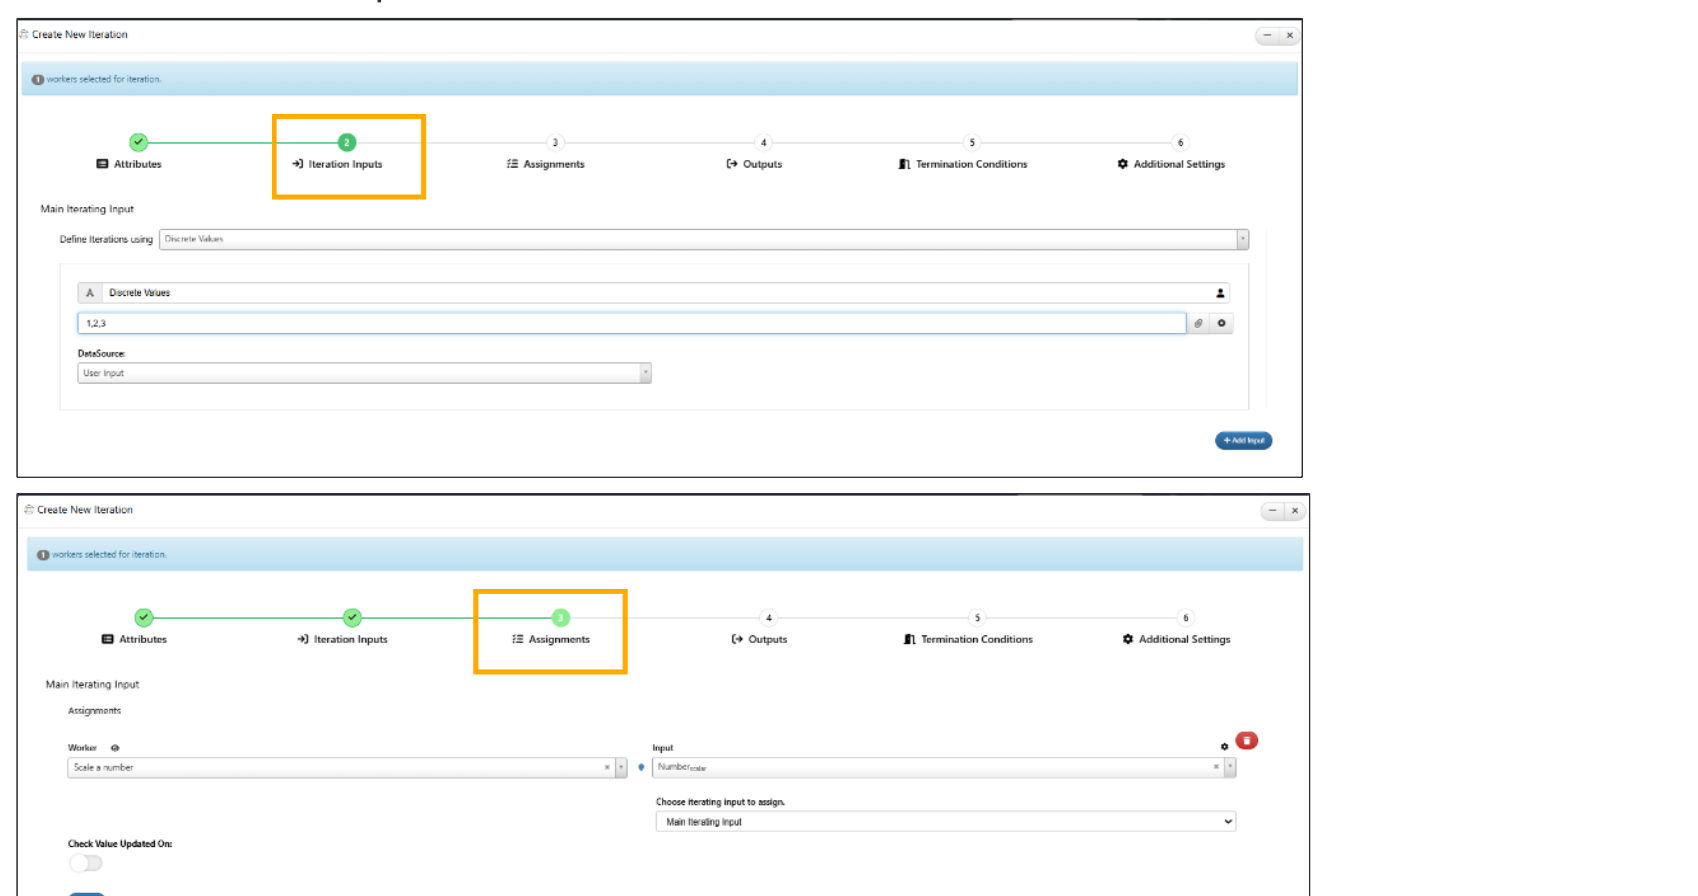The image size is (1698, 896).
Task: Click the blue Add Input button
Action: click(x=1243, y=441)
